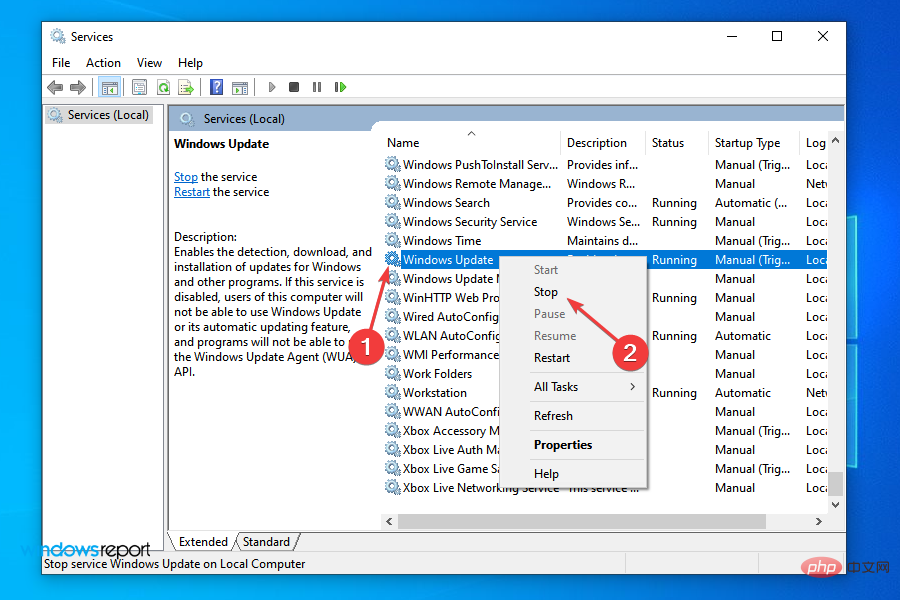Toggle the Show/Hide Console Tree button
900x600 pixels.
pyautogui.click(x=112, y=87)
